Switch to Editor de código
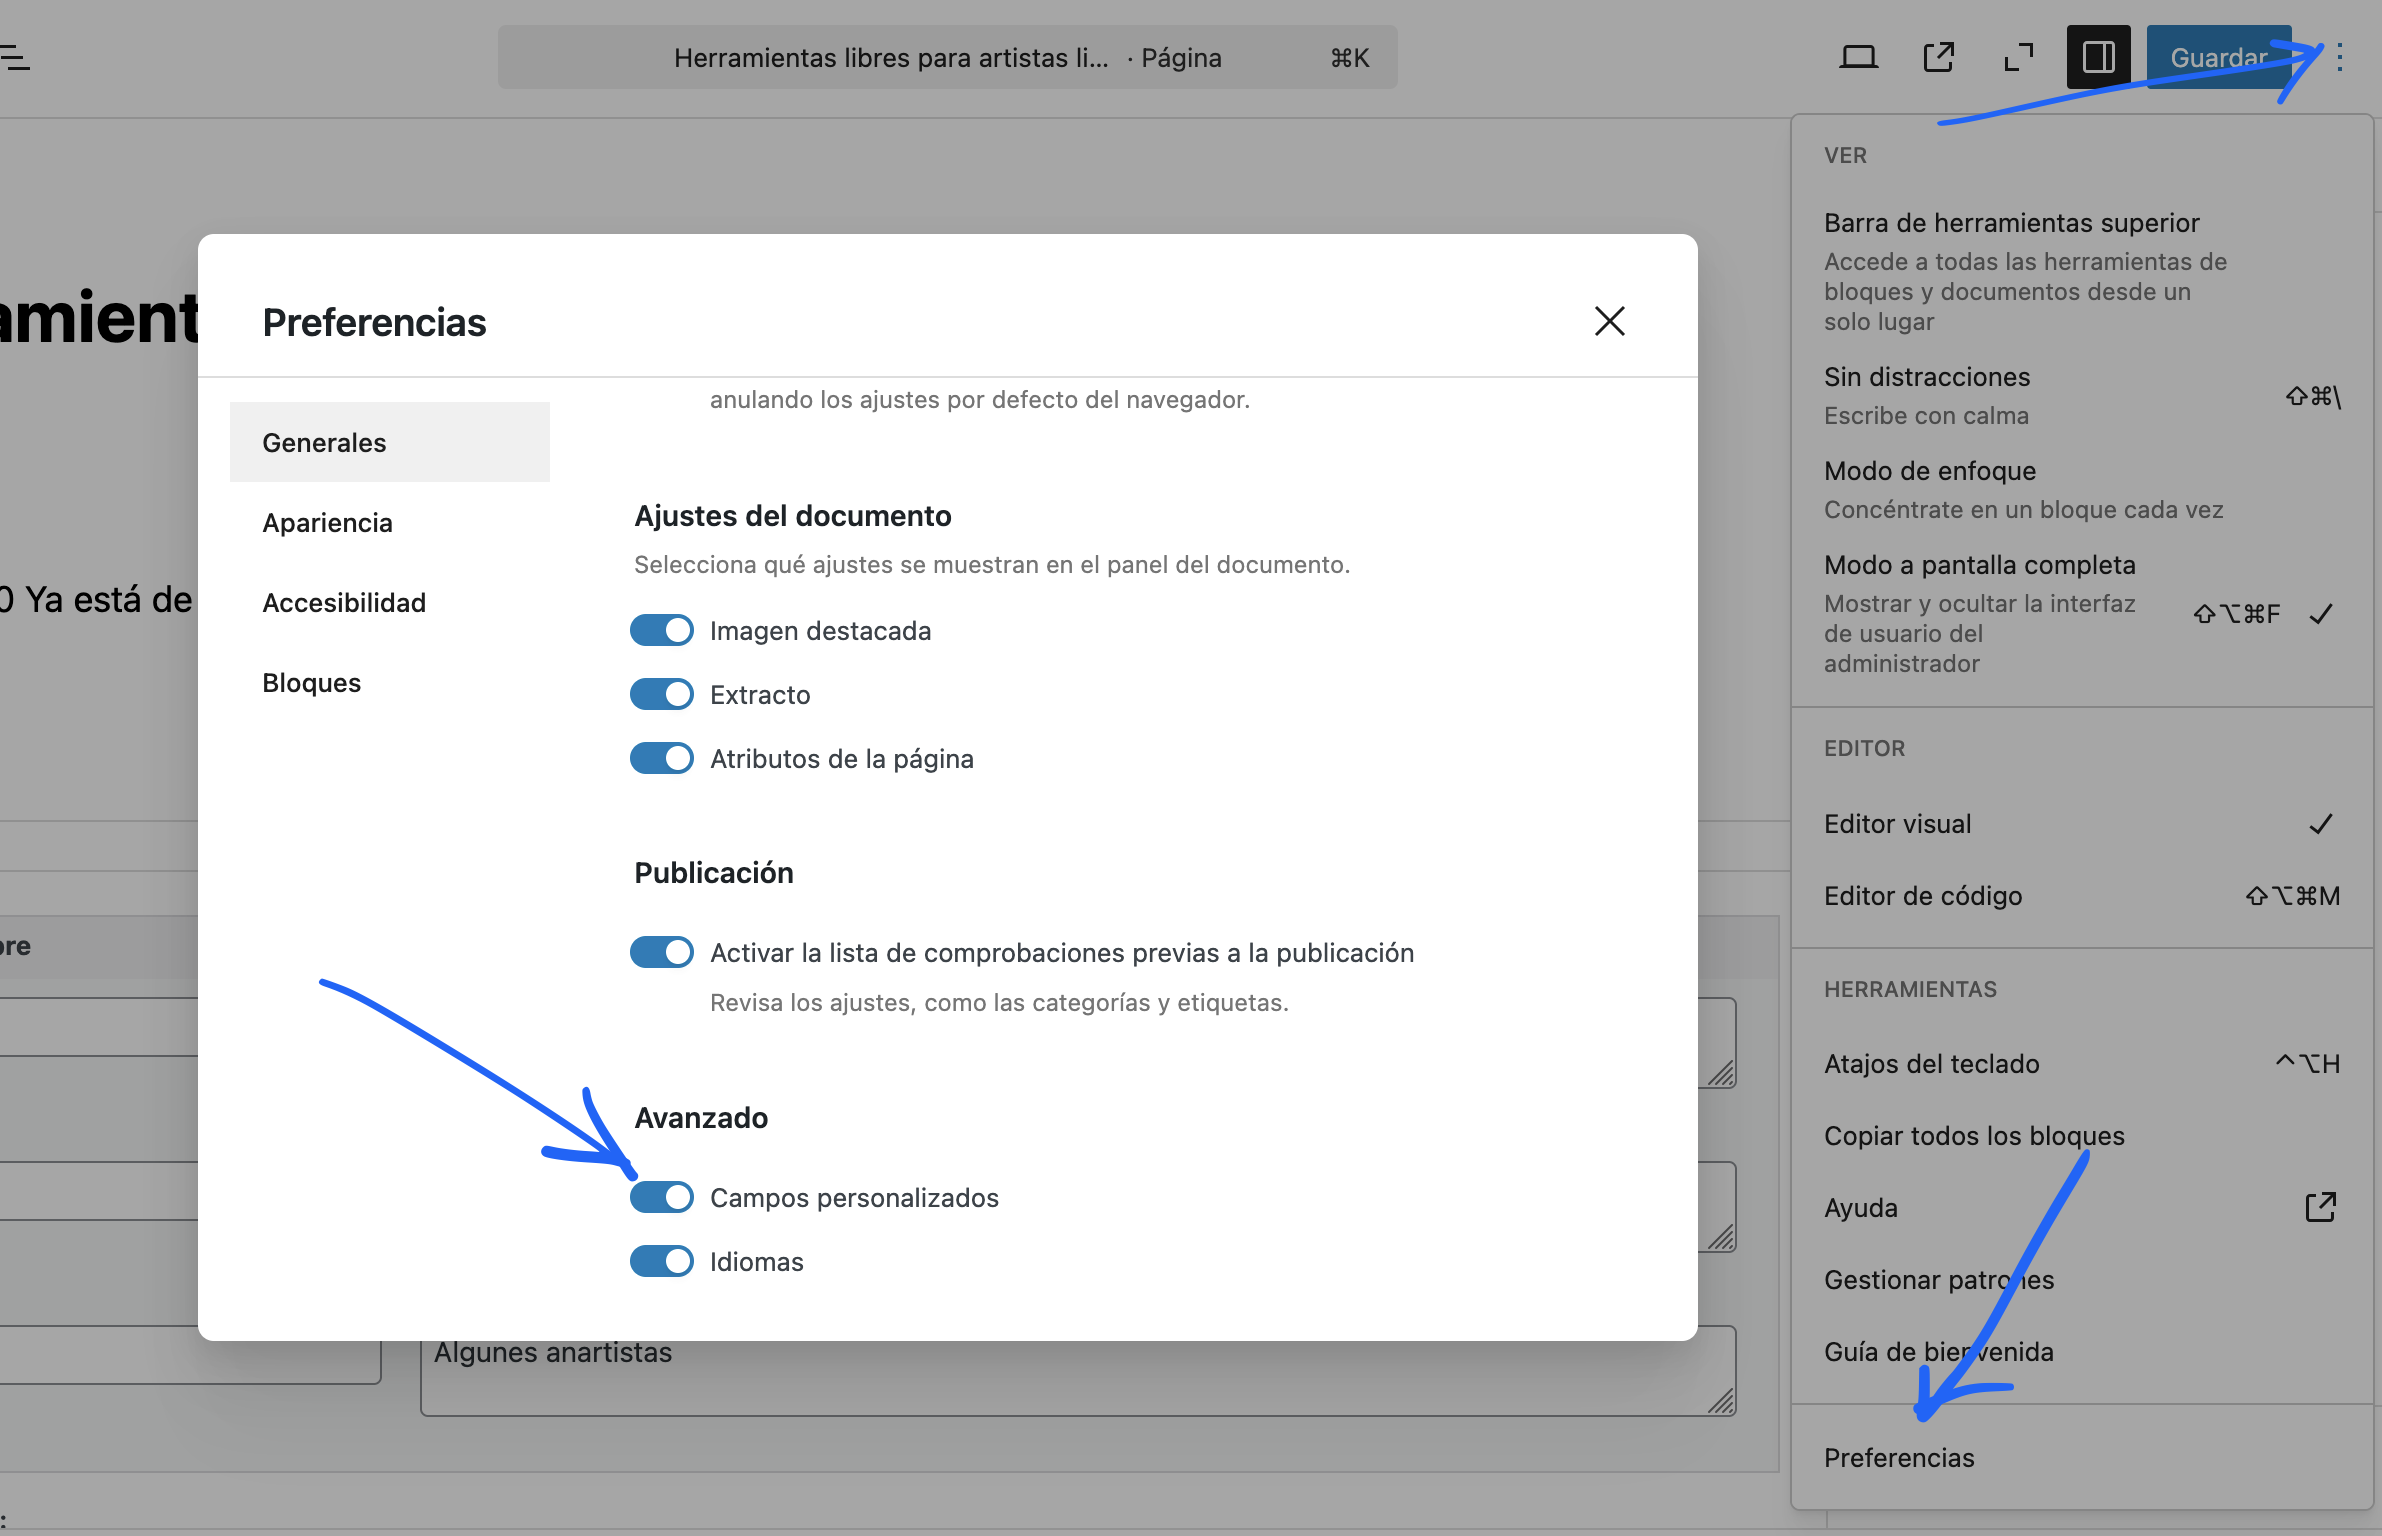The image size is (2382, 1536). (2082, 896)
